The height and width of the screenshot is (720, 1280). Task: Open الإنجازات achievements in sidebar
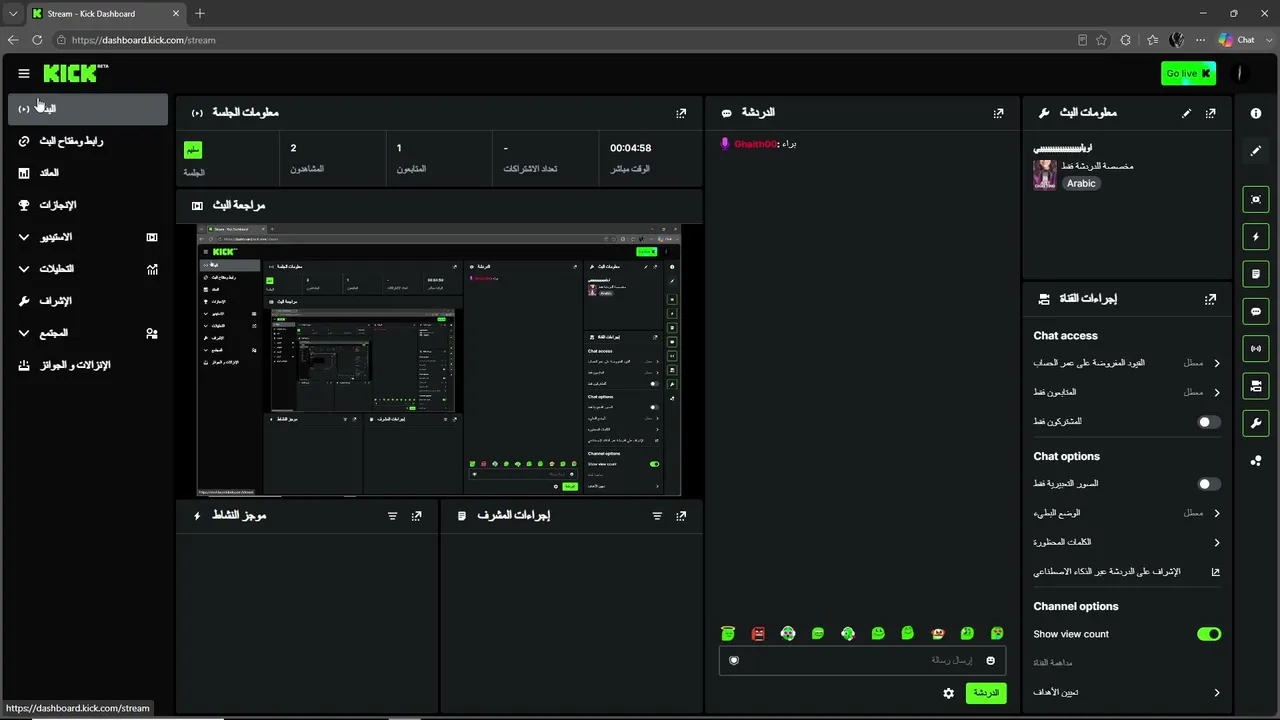tap(88, 205)
